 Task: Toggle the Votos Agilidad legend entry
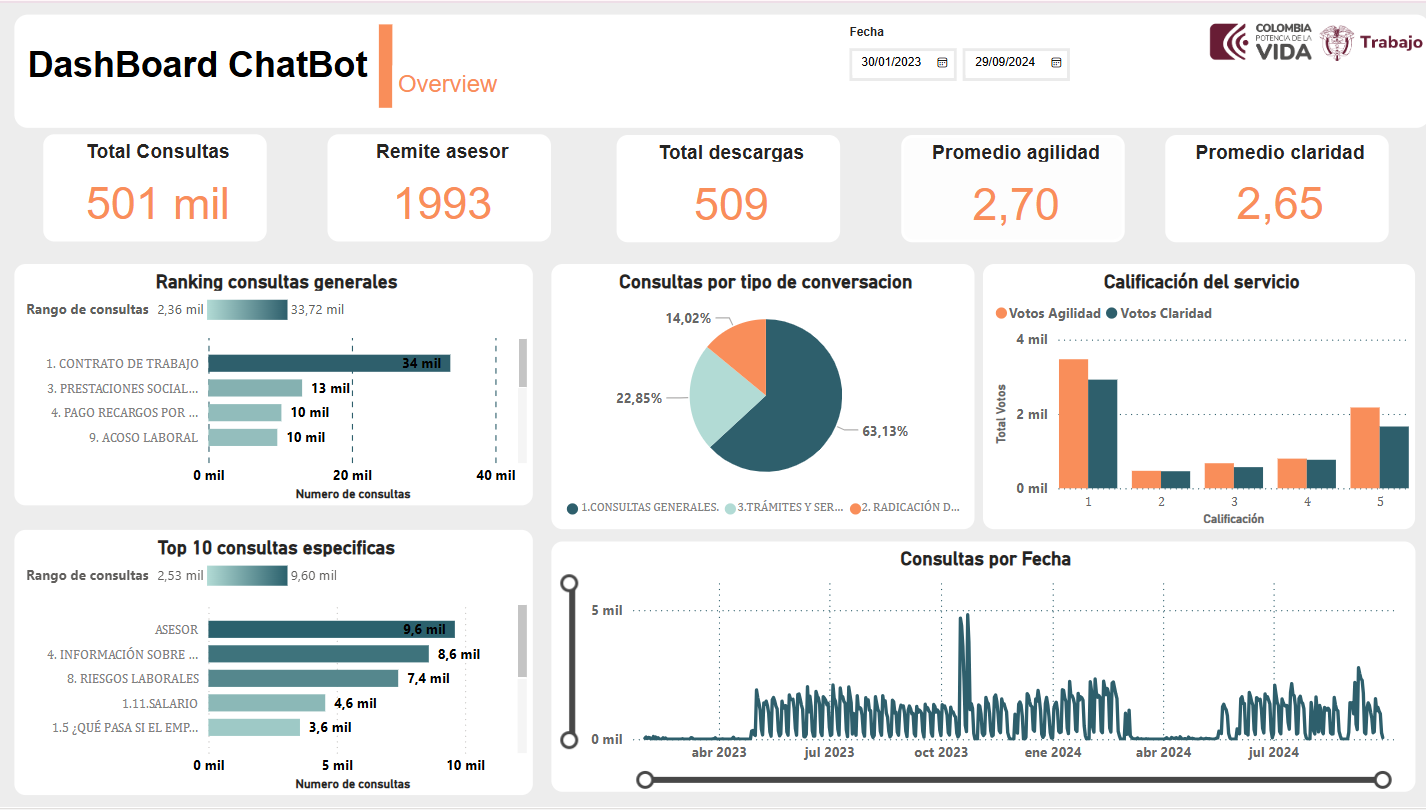pos(1048,313)
